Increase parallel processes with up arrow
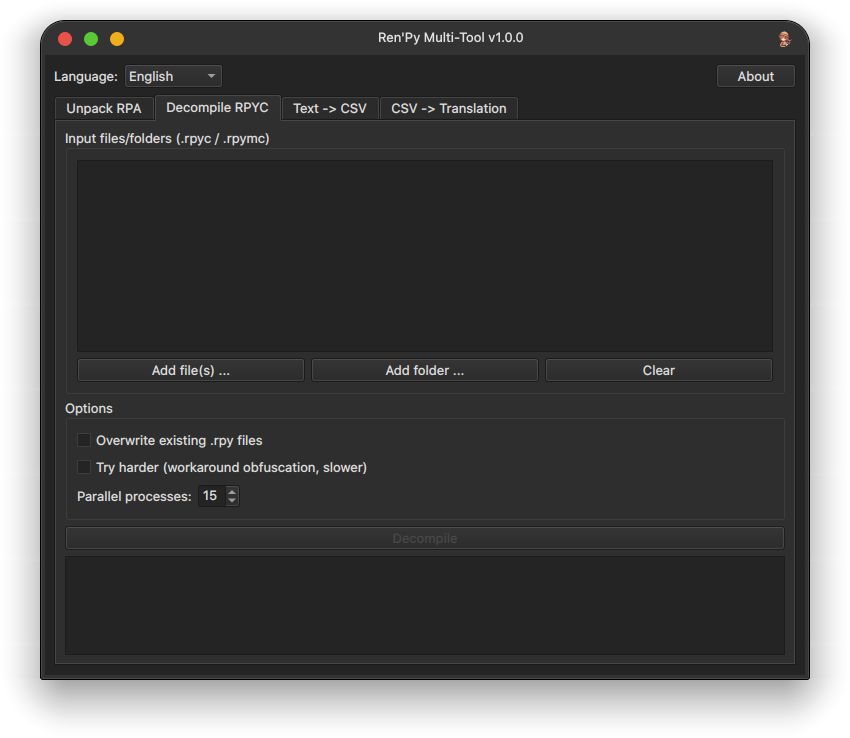850x738 pixels. (x=232, y=491)
